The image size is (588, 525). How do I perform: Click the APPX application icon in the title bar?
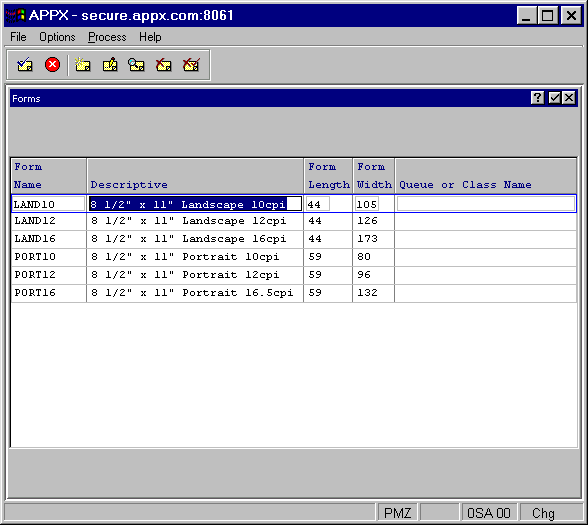pyautogui.click(x=15, y=15)
